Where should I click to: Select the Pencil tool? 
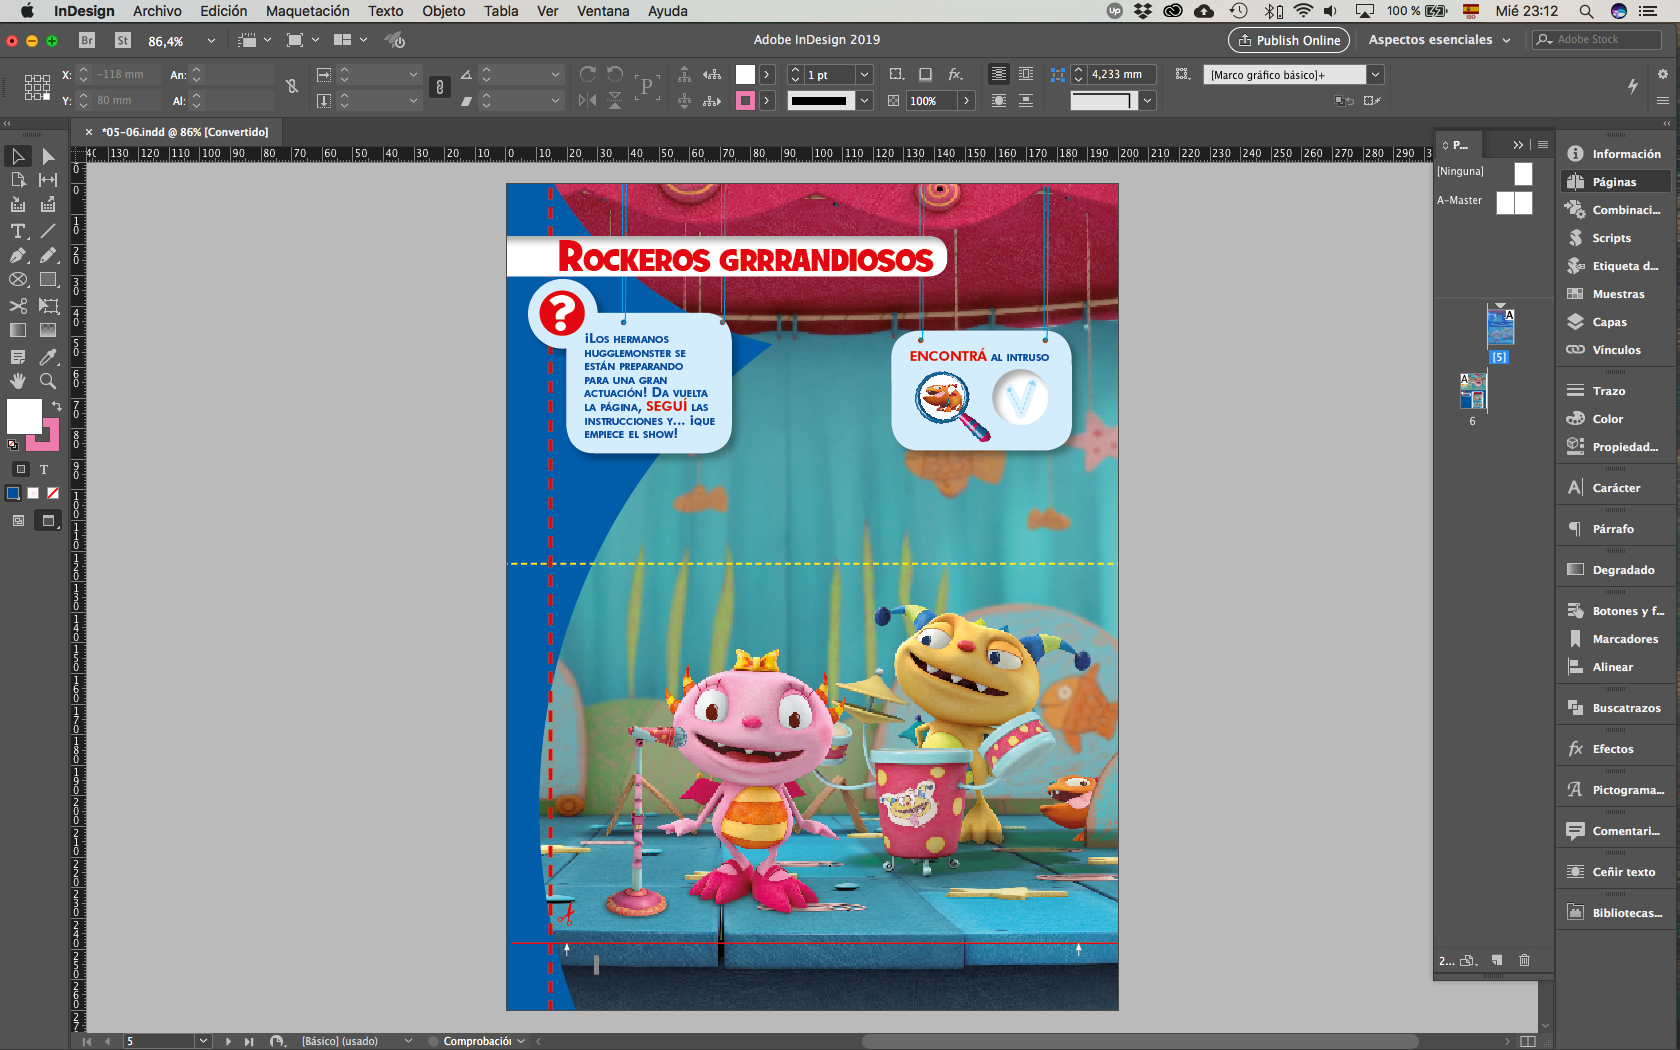pyautogui.click(x=48, y=255)
